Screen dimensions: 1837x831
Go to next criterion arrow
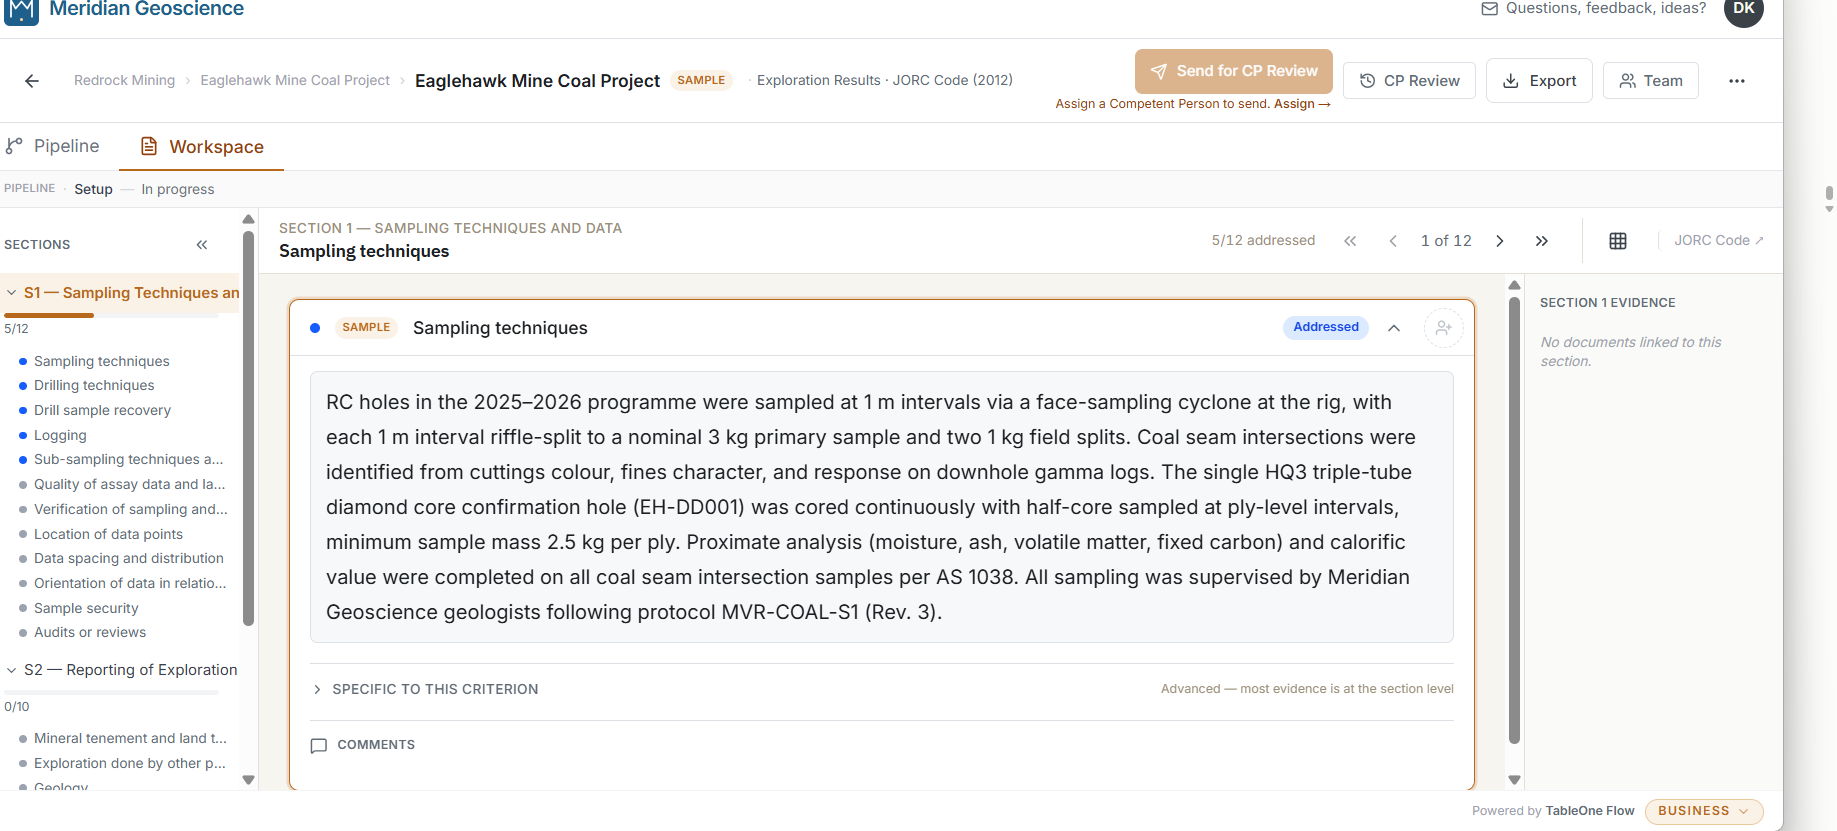[x=1500, y=241]
